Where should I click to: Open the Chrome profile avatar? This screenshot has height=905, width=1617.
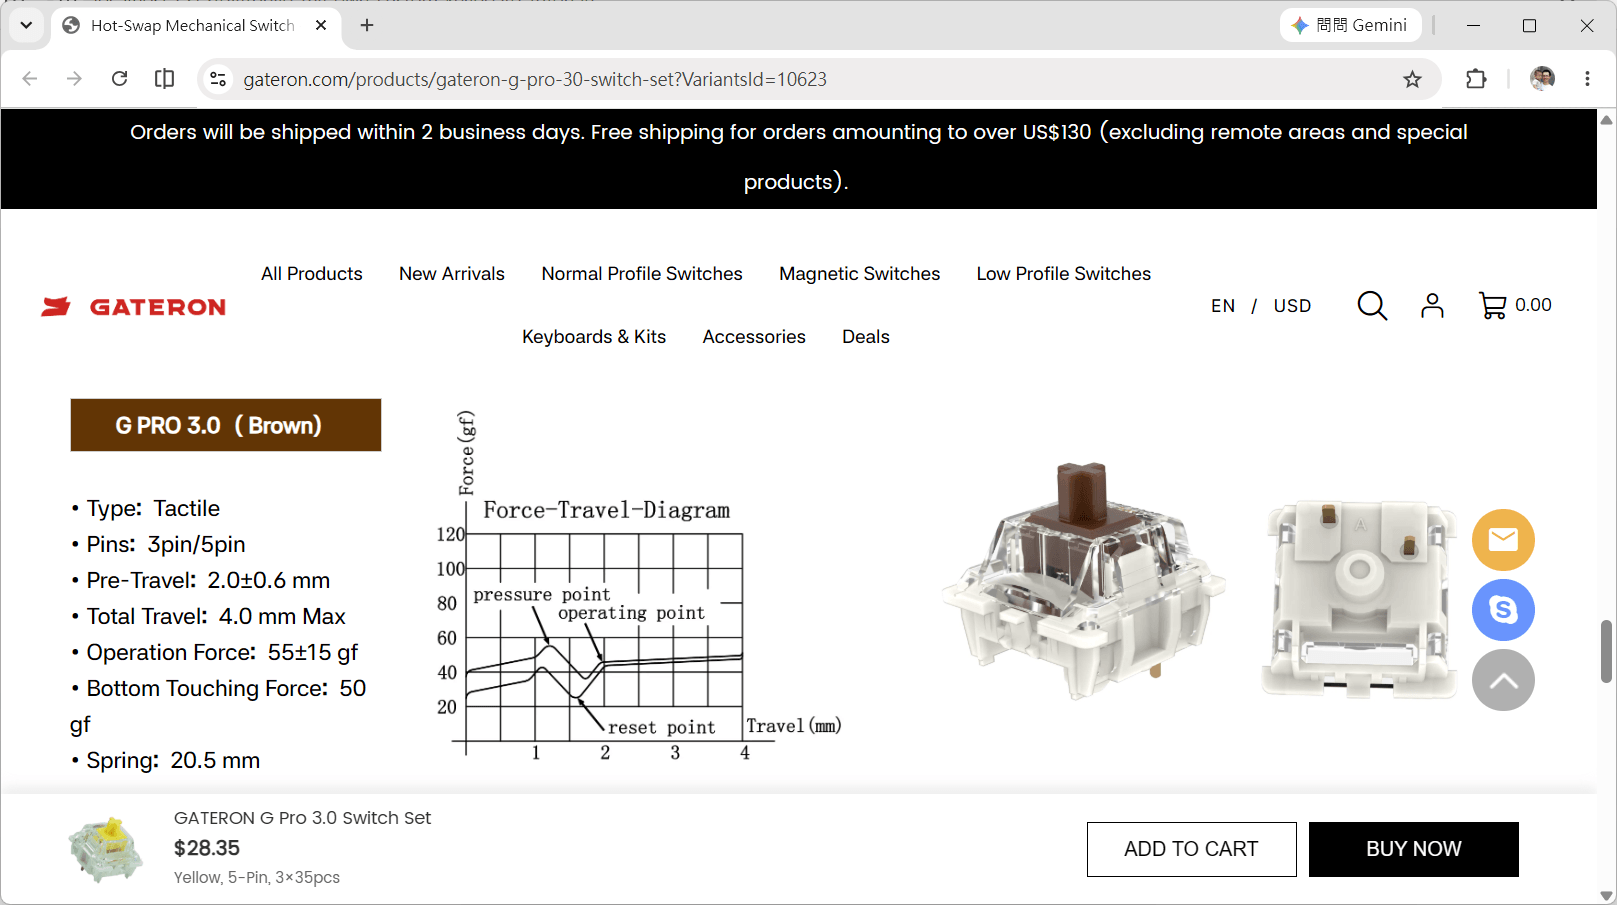(x=1542, y=79)
